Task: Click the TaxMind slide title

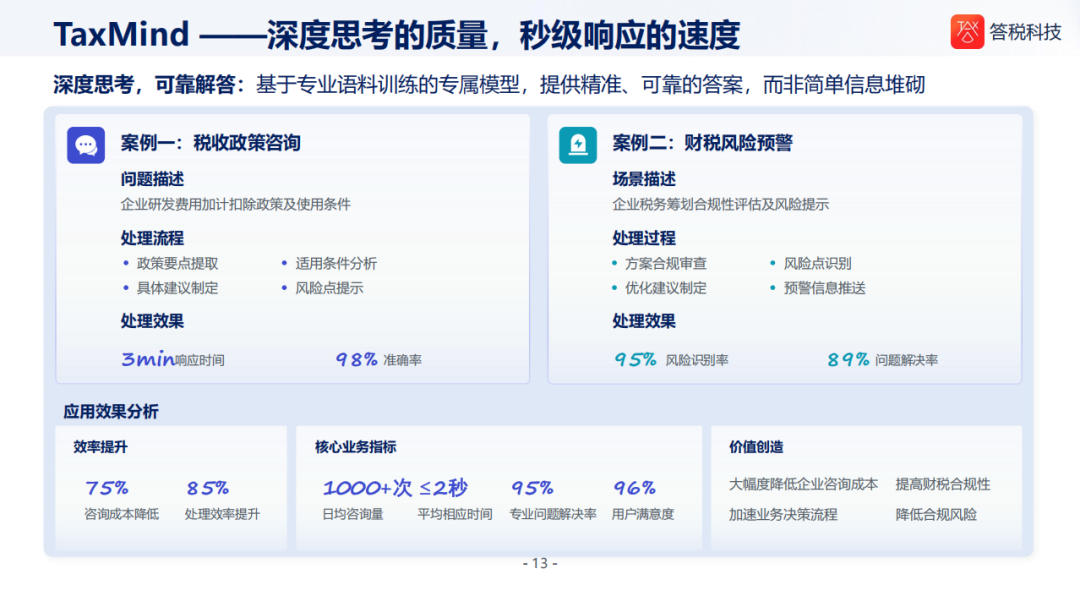Action: [397, 34]
